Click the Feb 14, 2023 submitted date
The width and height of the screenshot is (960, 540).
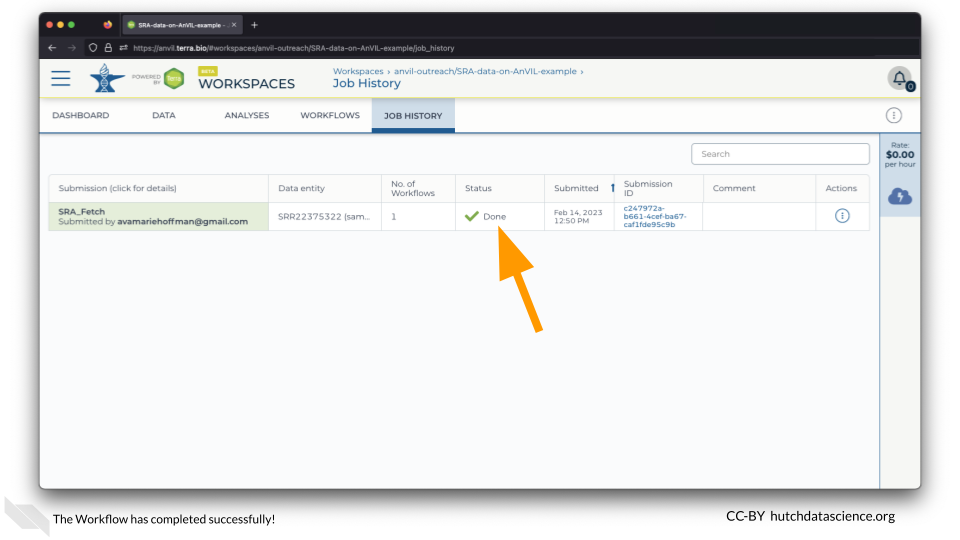[x=578, y=216]
